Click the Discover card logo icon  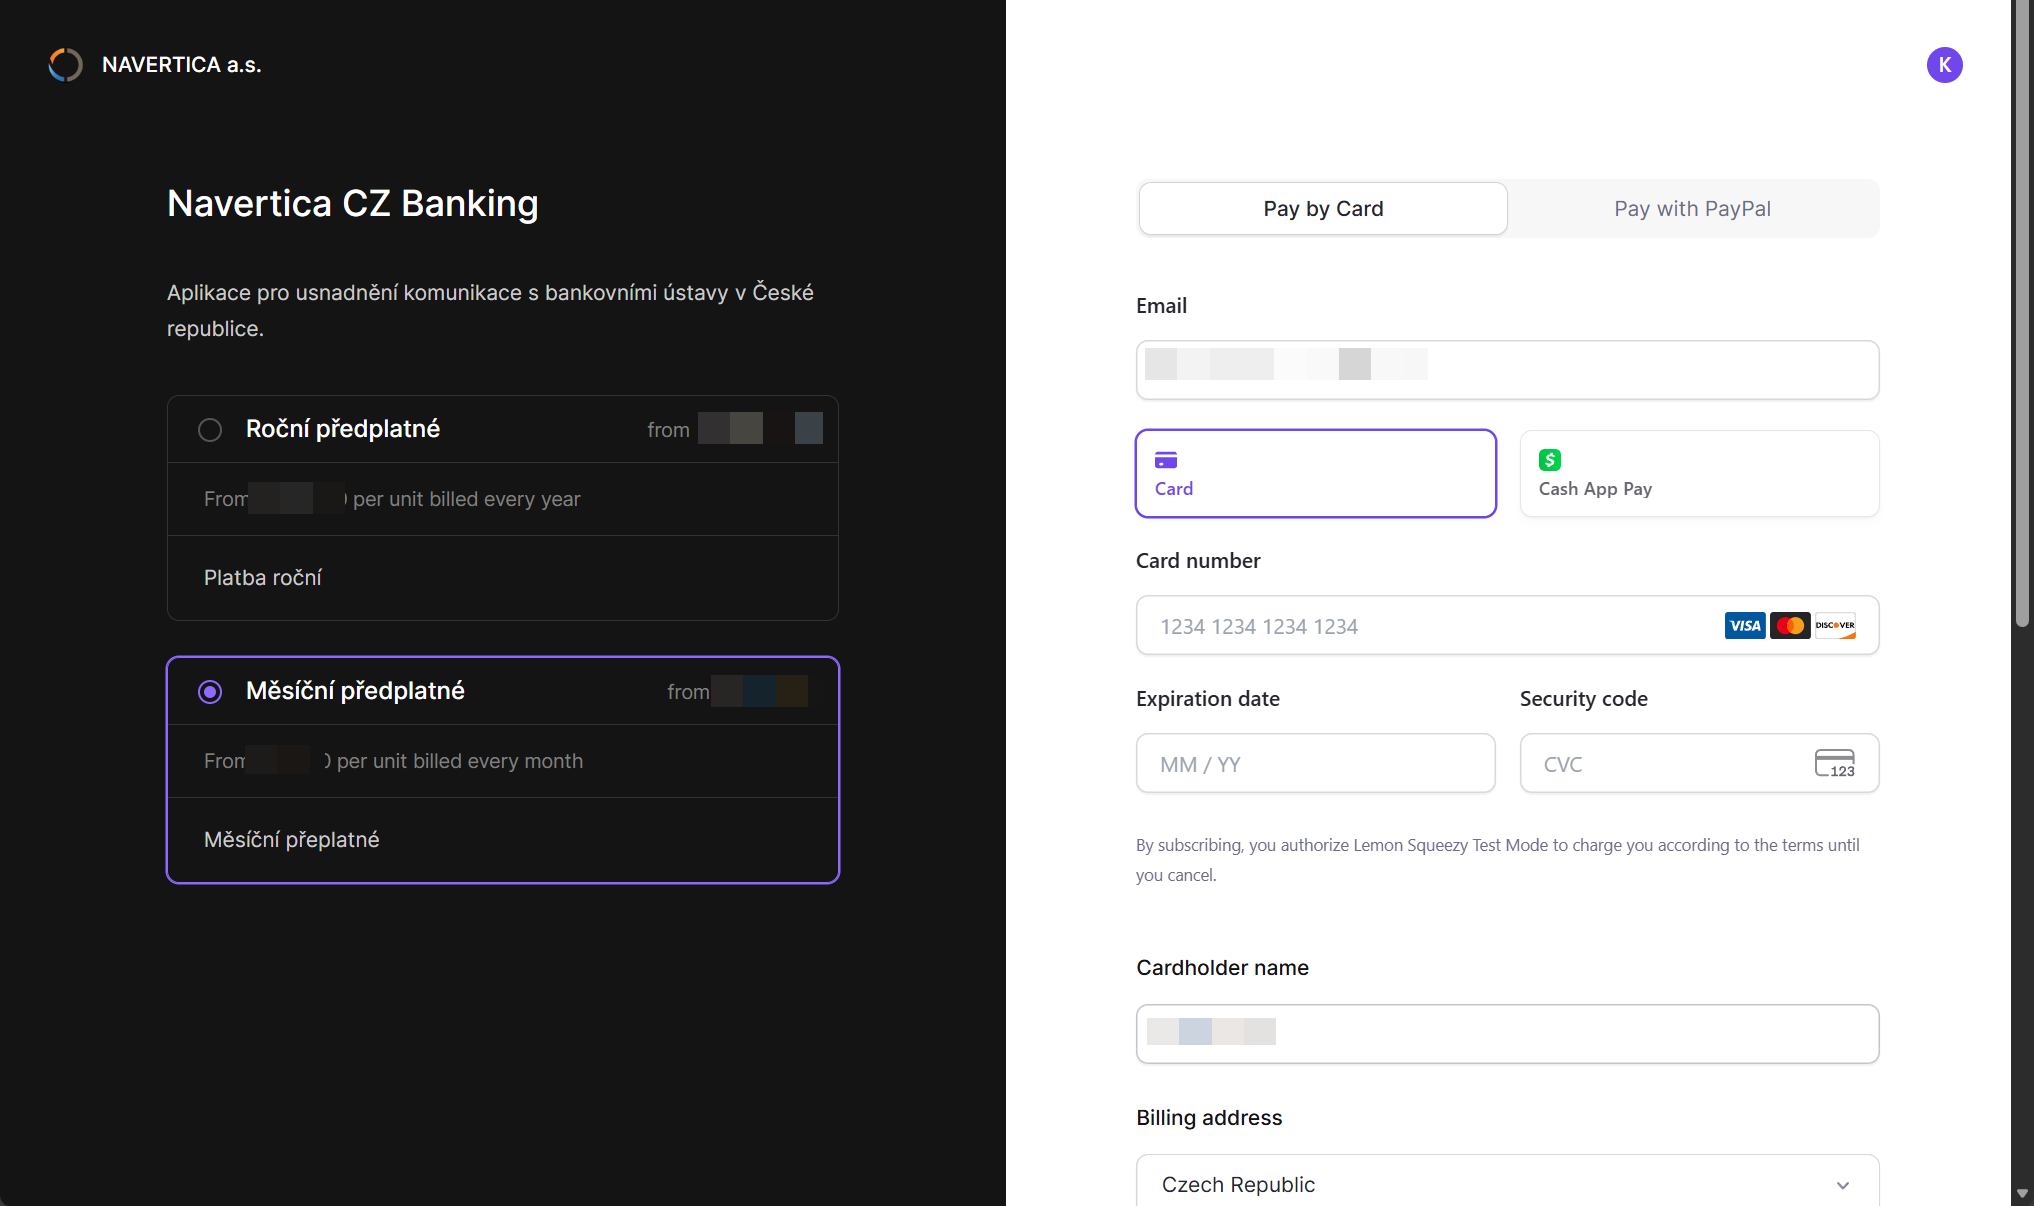[x=1835, y=626]
